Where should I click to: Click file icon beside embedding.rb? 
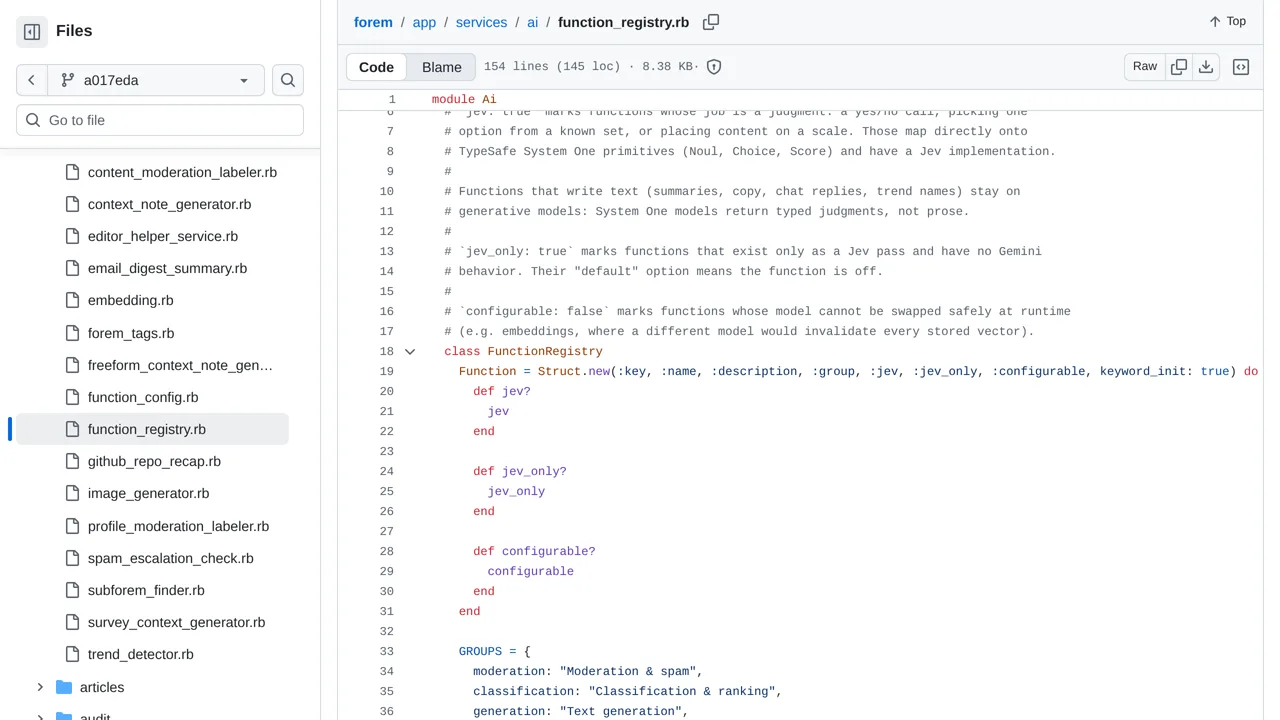[72, 300]
